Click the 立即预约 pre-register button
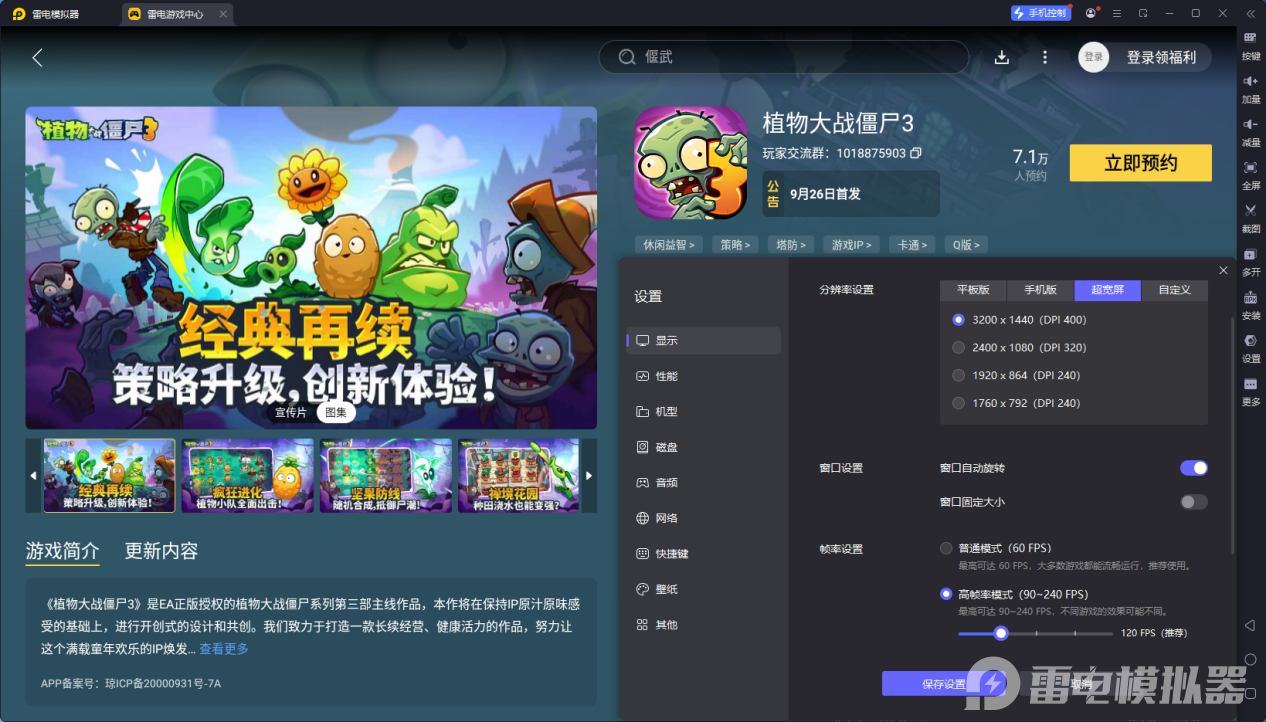1266x722 pixels. click(1141, 163)
